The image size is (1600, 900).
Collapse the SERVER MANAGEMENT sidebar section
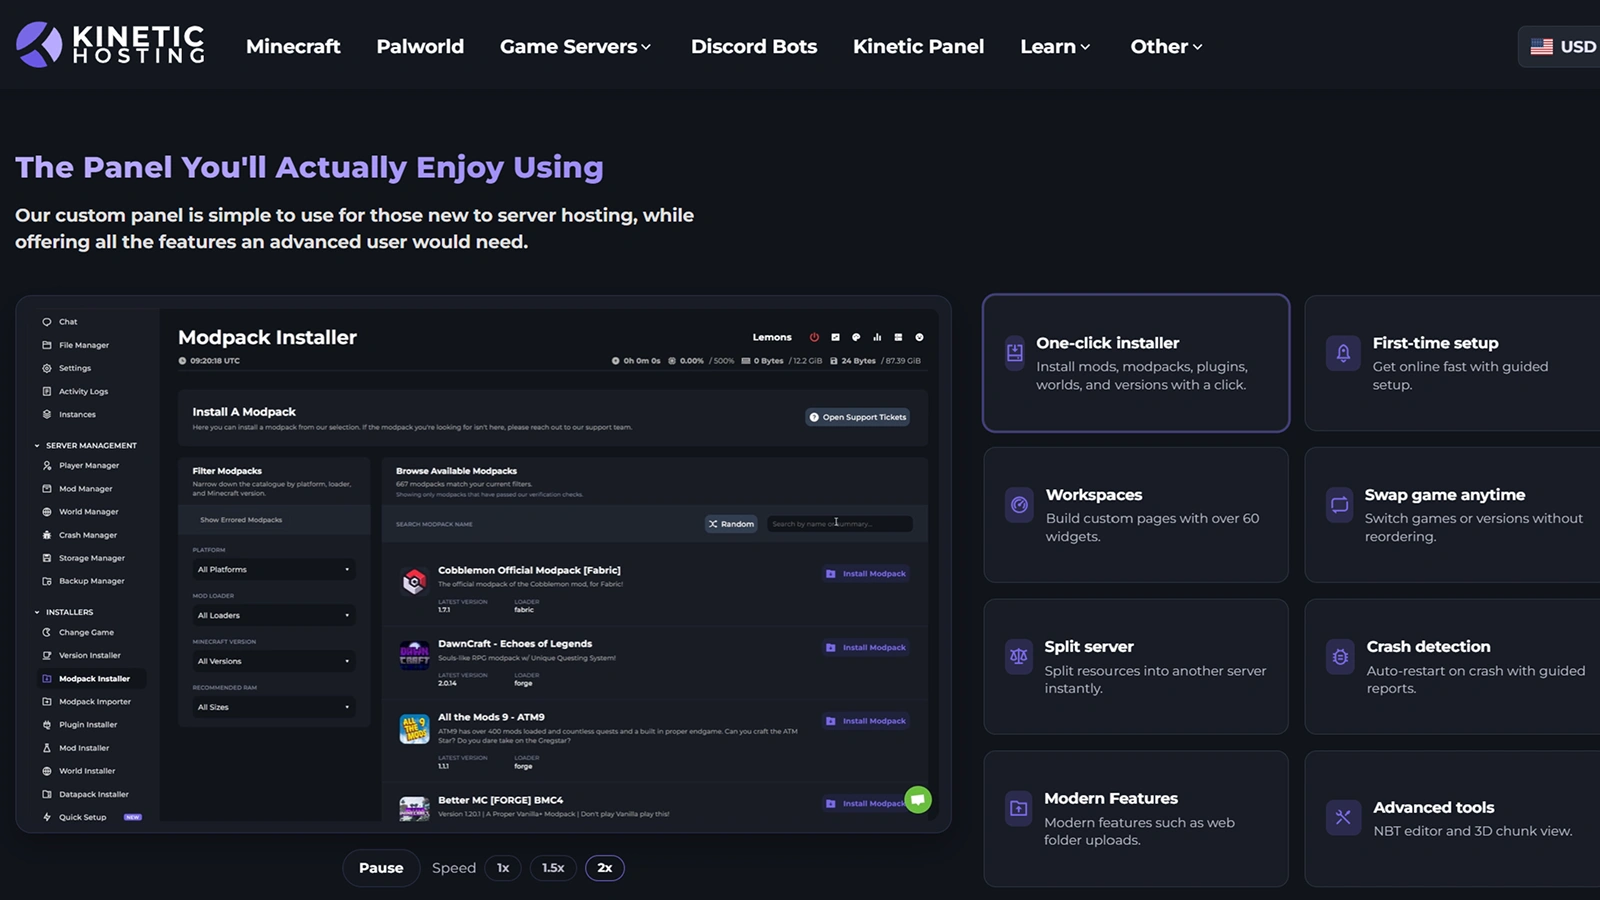[x=86, y=445]
